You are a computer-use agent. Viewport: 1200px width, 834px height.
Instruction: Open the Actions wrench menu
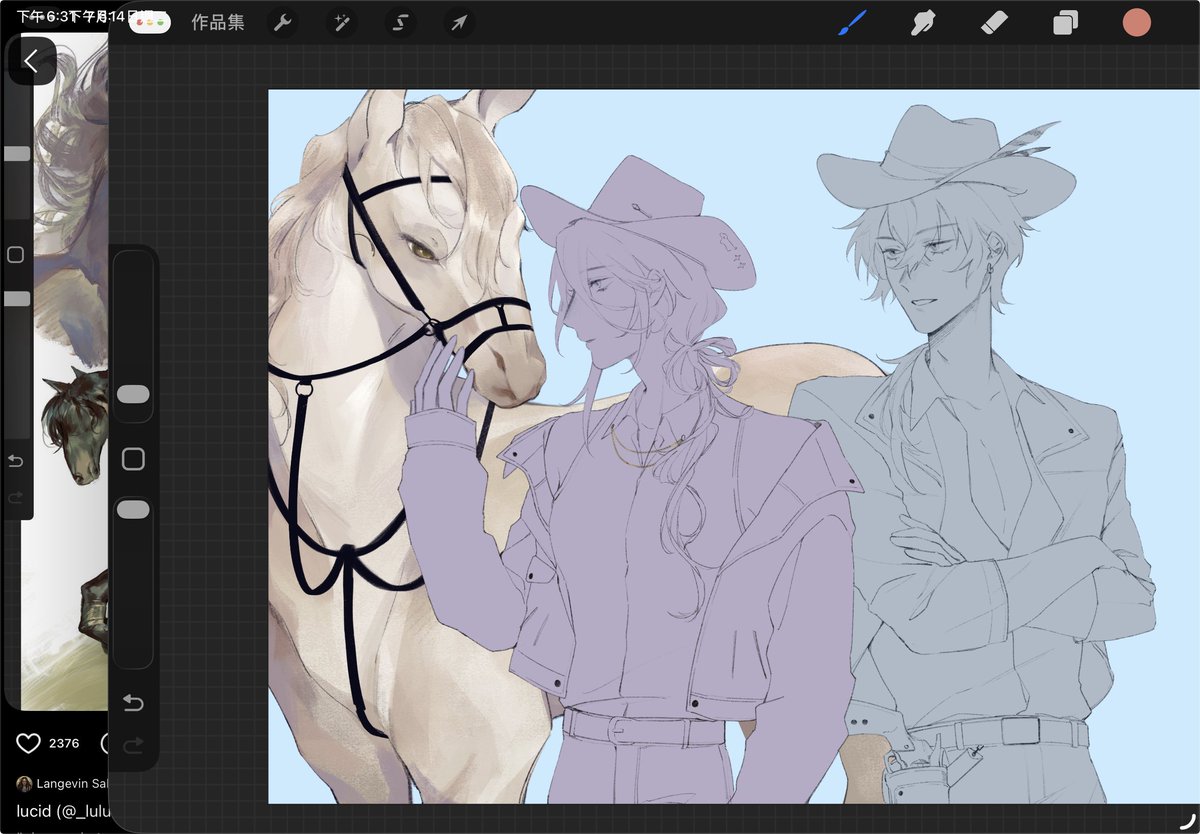point(283,23)
